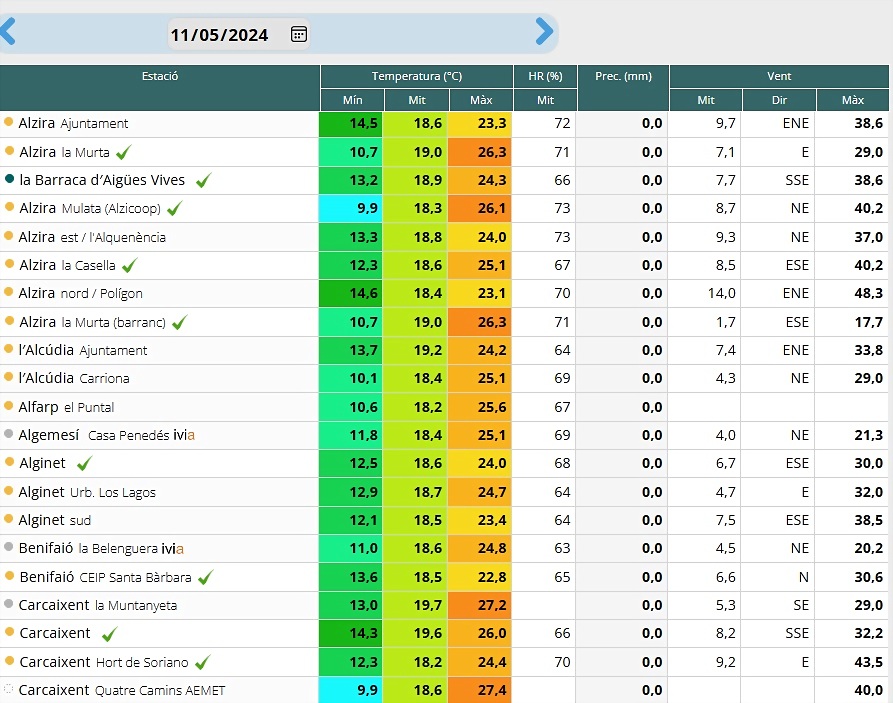Open Alzira est / l'Alquenència station

point(92,237)
